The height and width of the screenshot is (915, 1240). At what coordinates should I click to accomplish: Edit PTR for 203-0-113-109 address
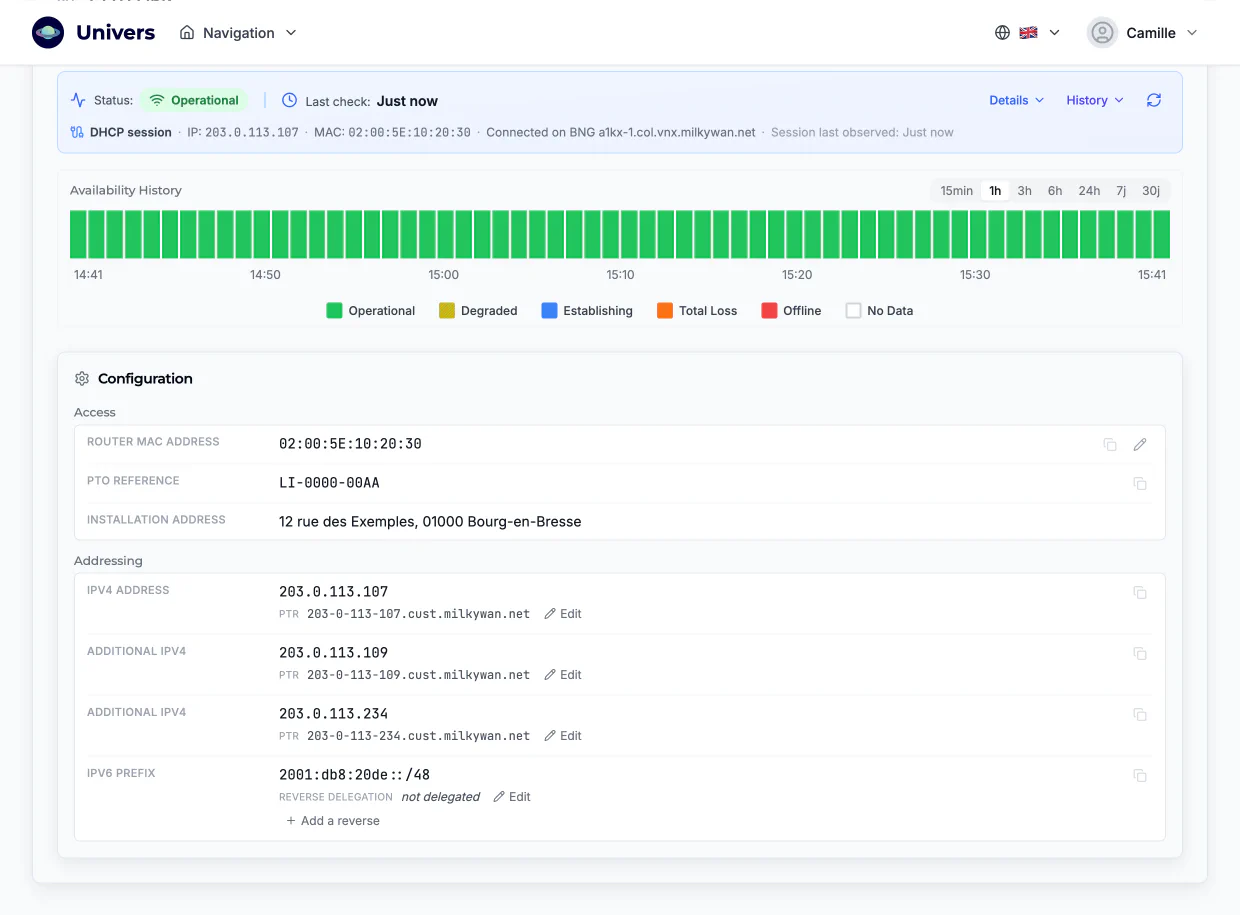click(x=563, y=675)
